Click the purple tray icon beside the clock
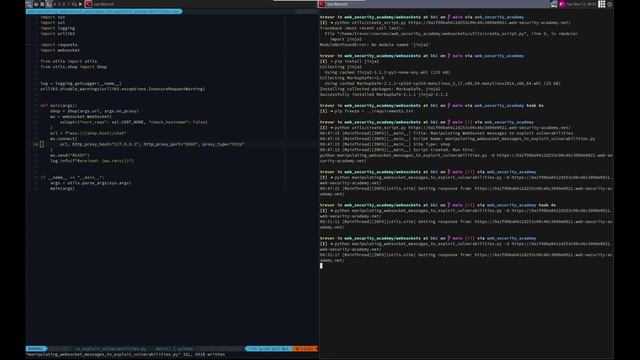The width and height of the screenshot is (640, 360). 562,4
